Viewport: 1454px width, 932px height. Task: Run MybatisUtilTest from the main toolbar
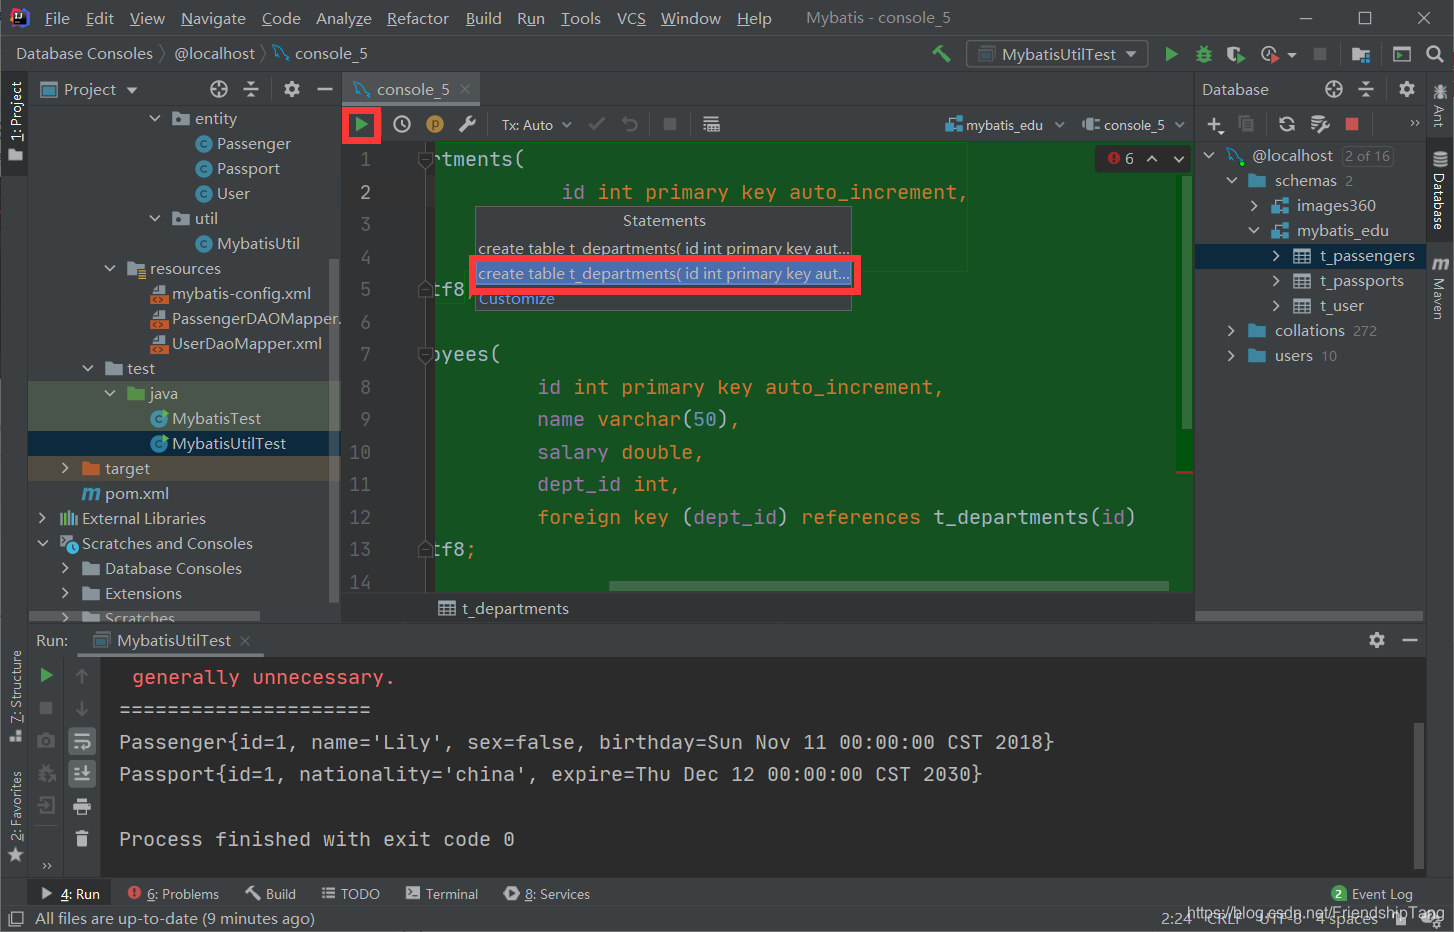(x=1171, y=54)
